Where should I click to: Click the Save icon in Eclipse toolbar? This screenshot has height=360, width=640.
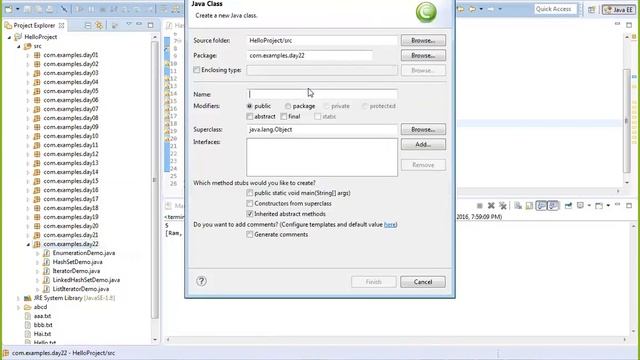(x=27, y=9)
